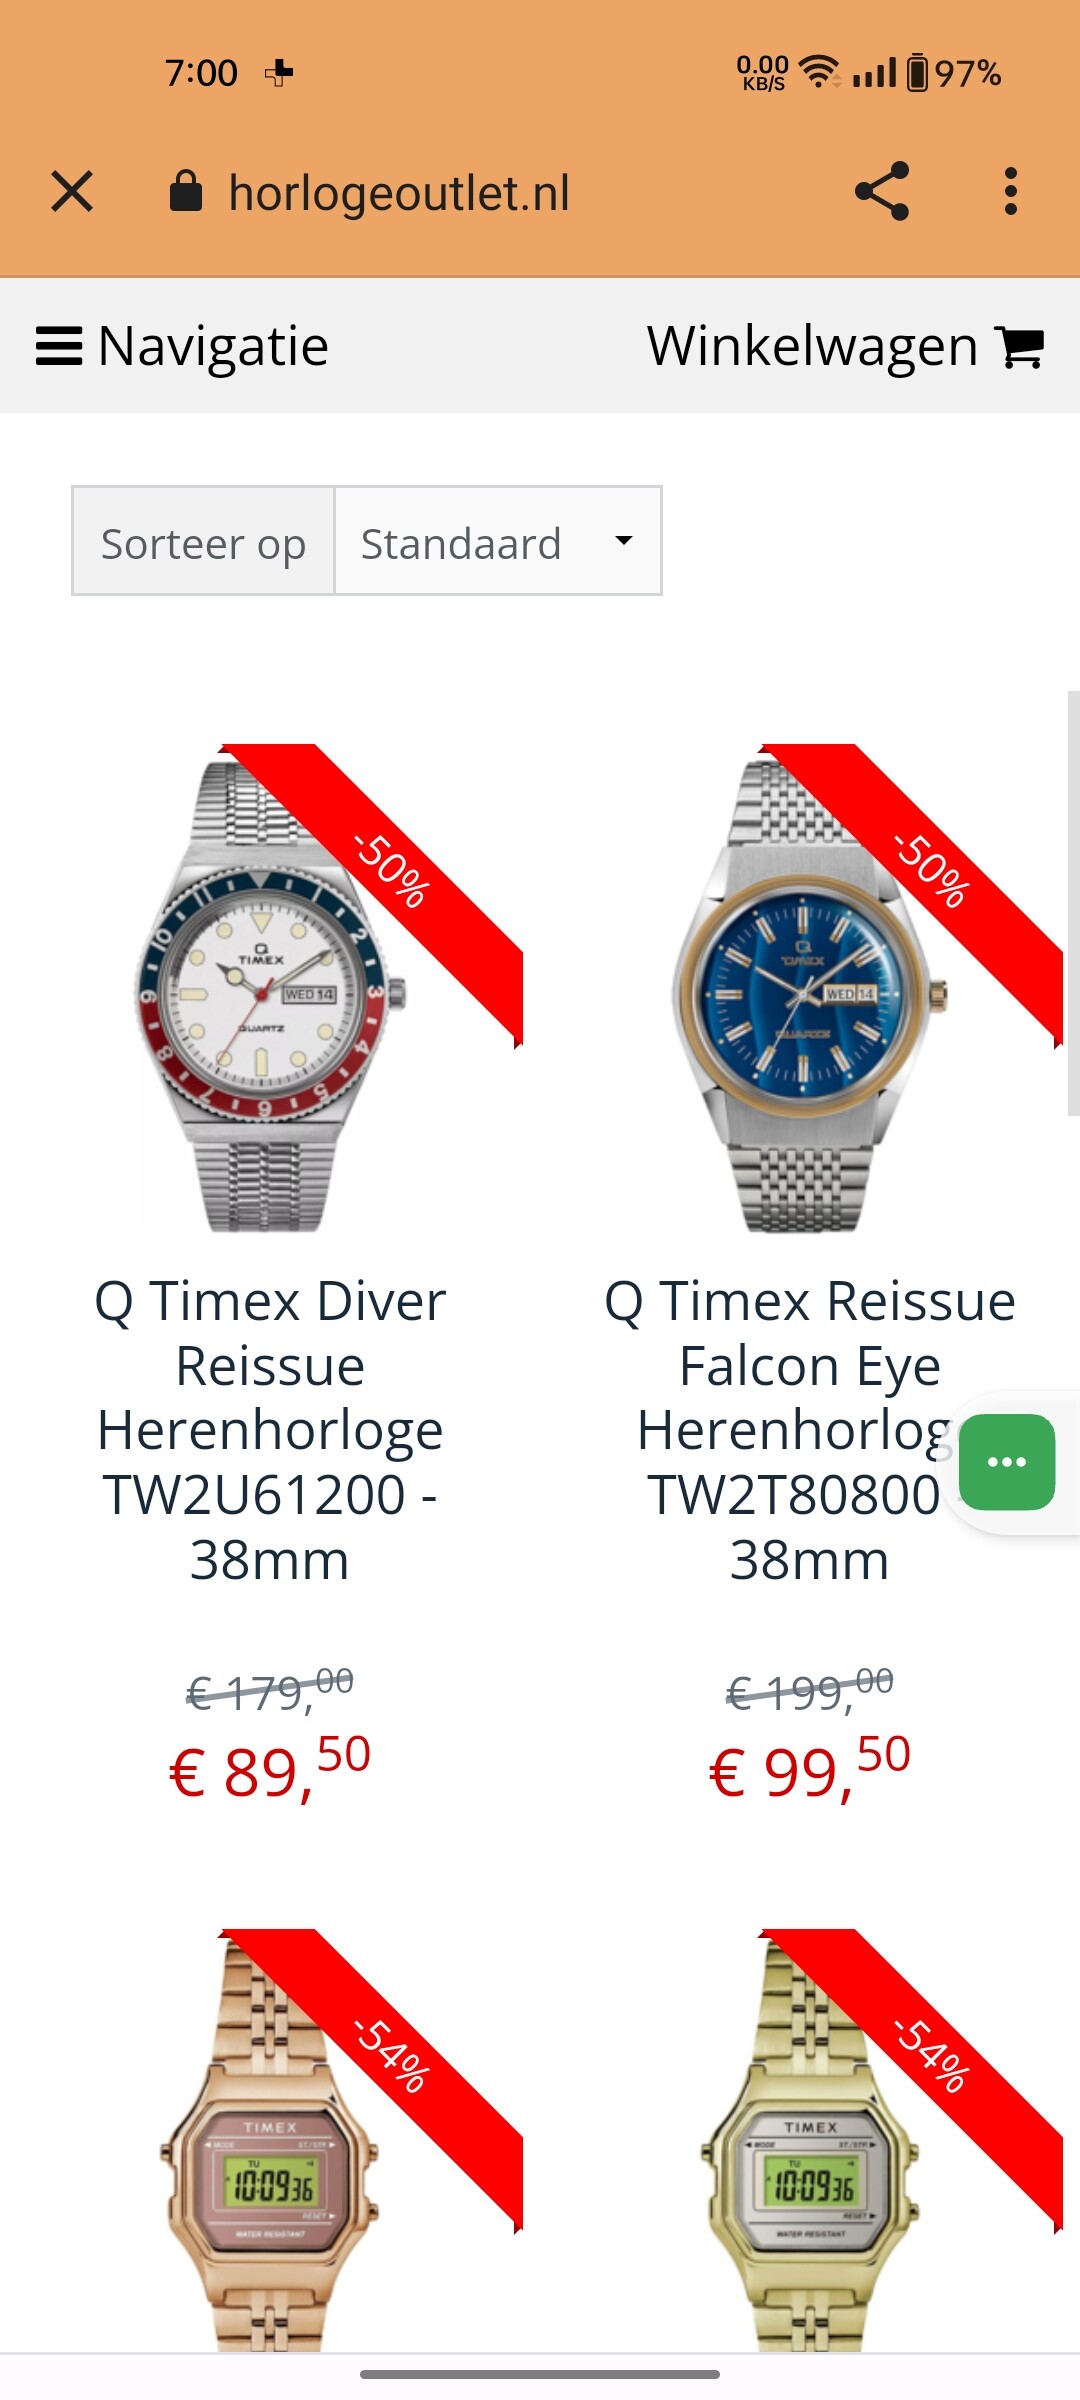This screenshot has height=2400, width=1080.
Task: Click the sort dropdown arrow
Action: (x=624, y=540)
